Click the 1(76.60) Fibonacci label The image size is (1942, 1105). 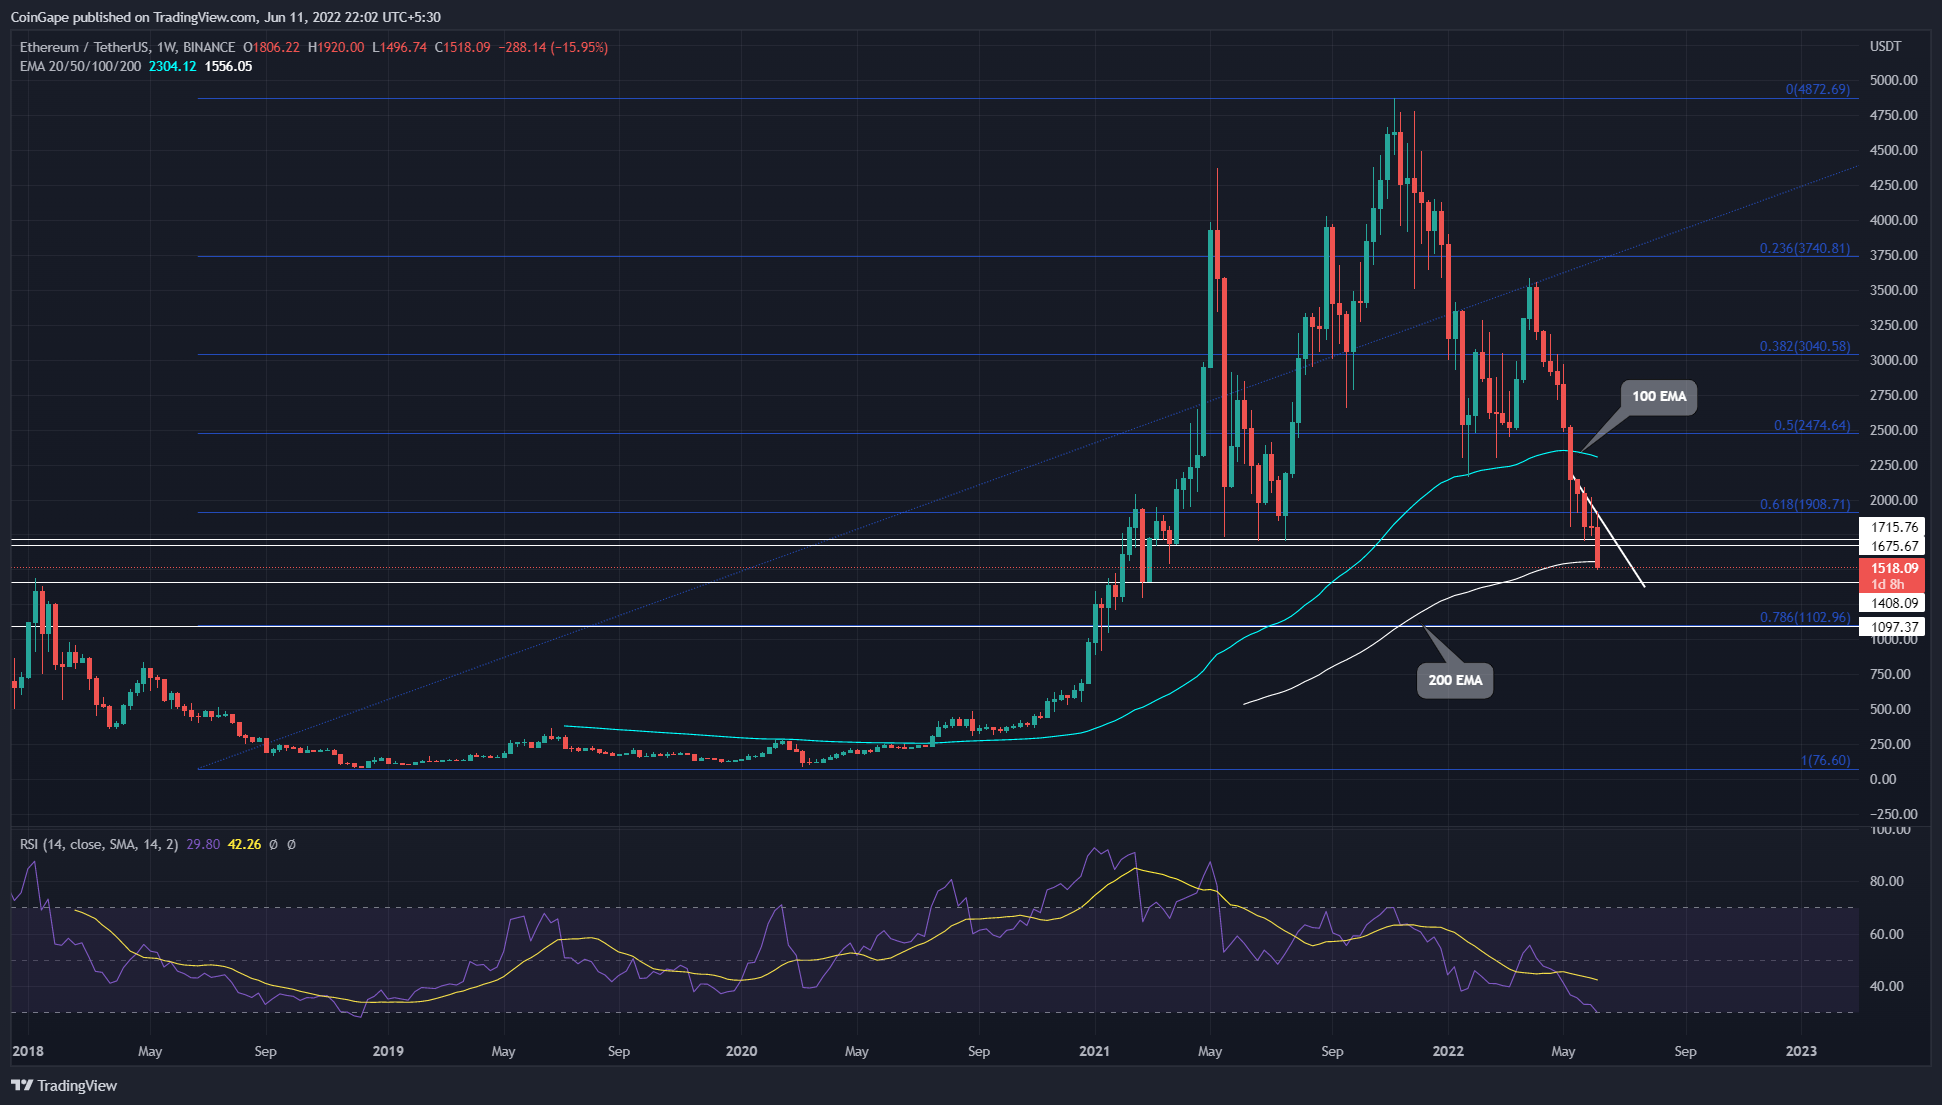(x=1825, y=760)
